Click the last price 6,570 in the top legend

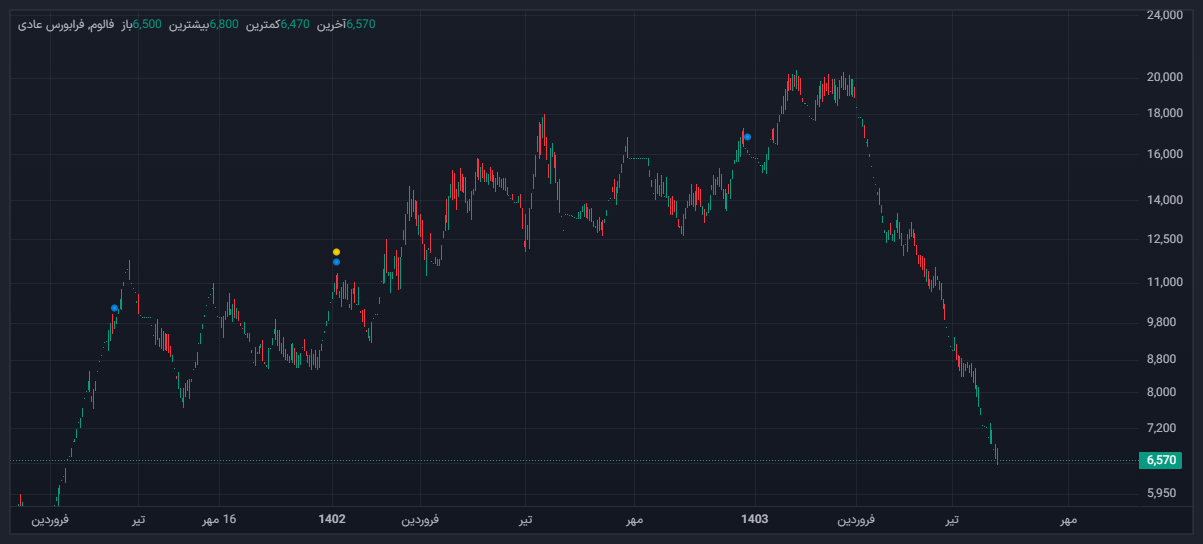(360, 24)
